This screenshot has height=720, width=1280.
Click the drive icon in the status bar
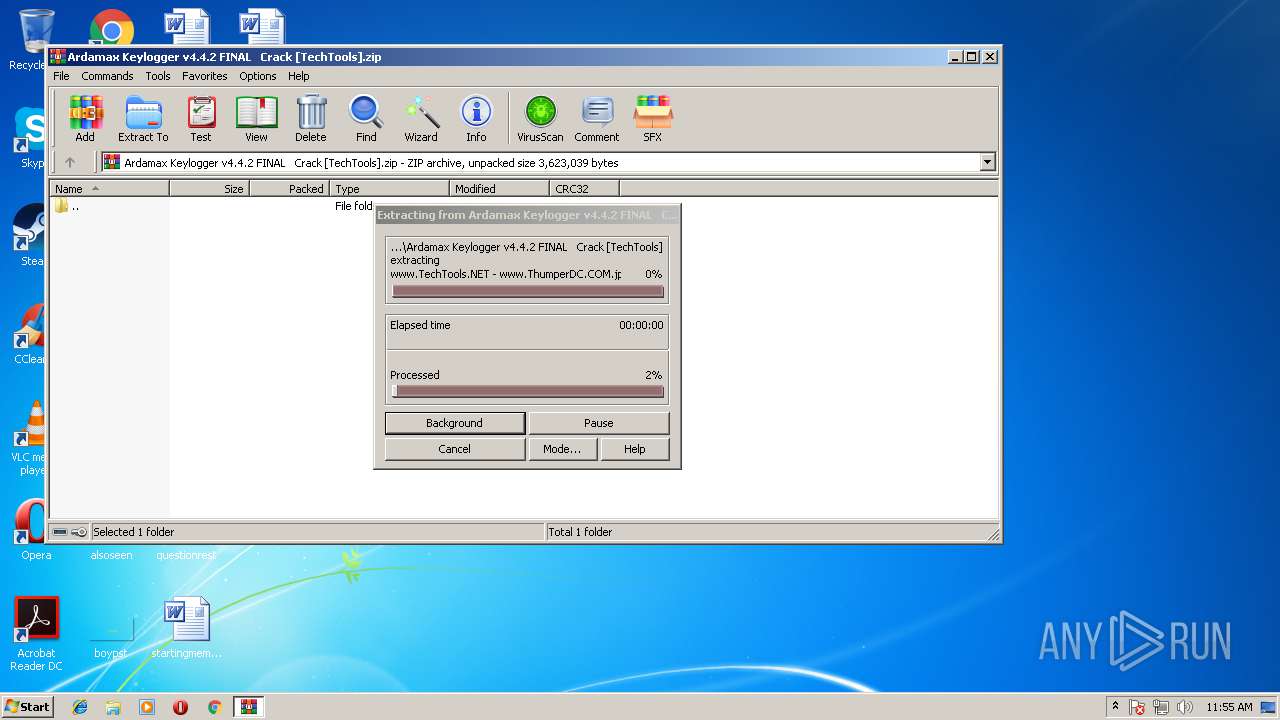(x=60, y=532)
